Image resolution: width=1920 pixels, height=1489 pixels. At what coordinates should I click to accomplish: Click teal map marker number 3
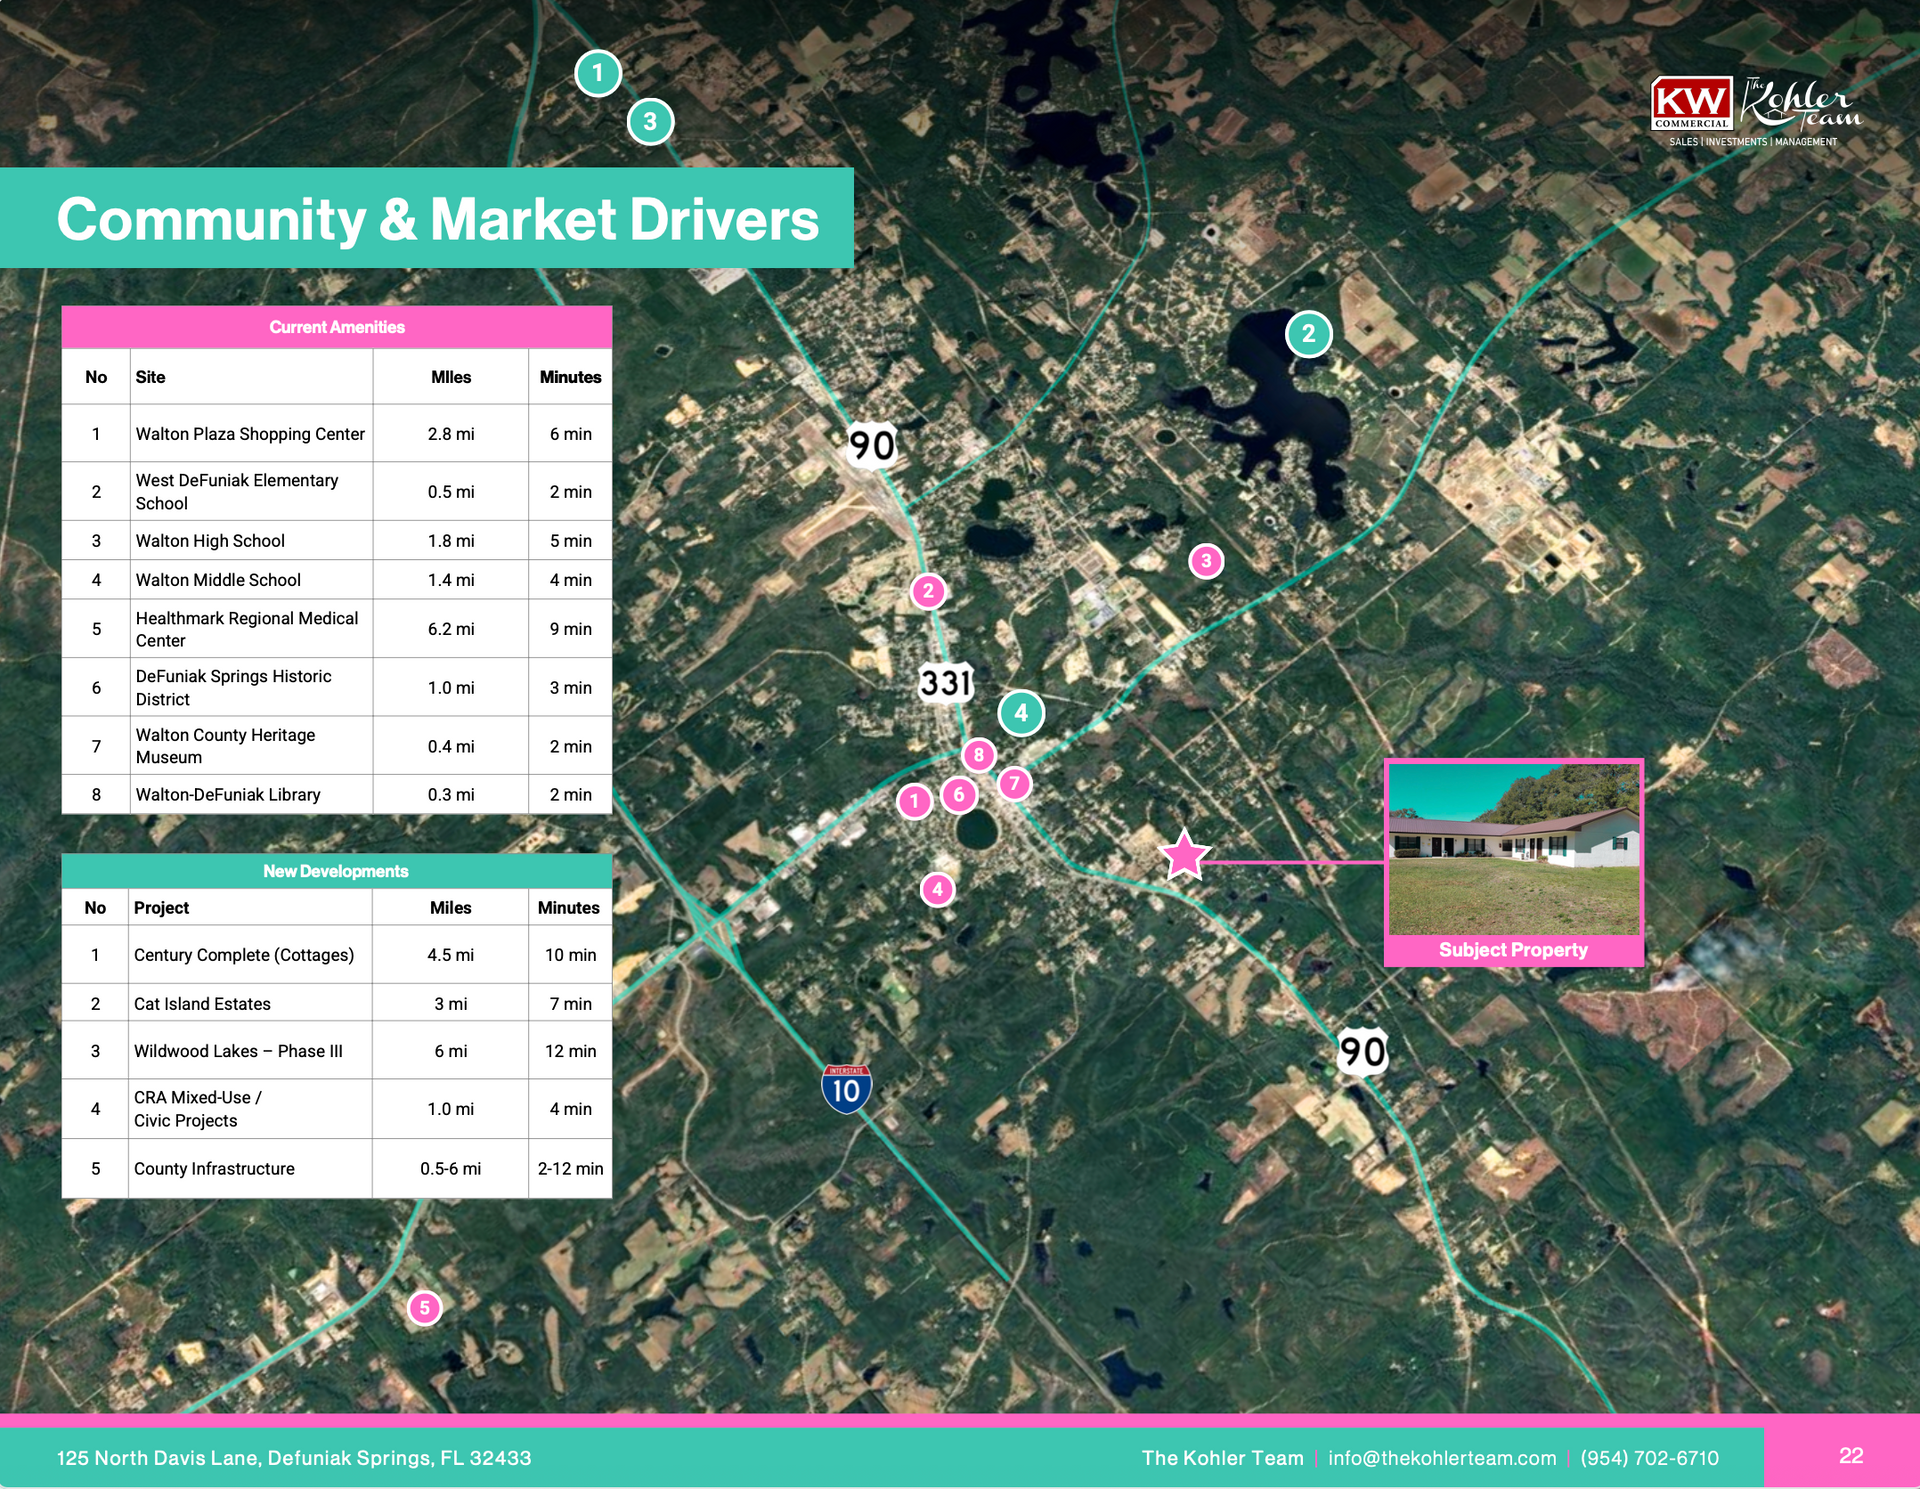(x=650, y=122)
